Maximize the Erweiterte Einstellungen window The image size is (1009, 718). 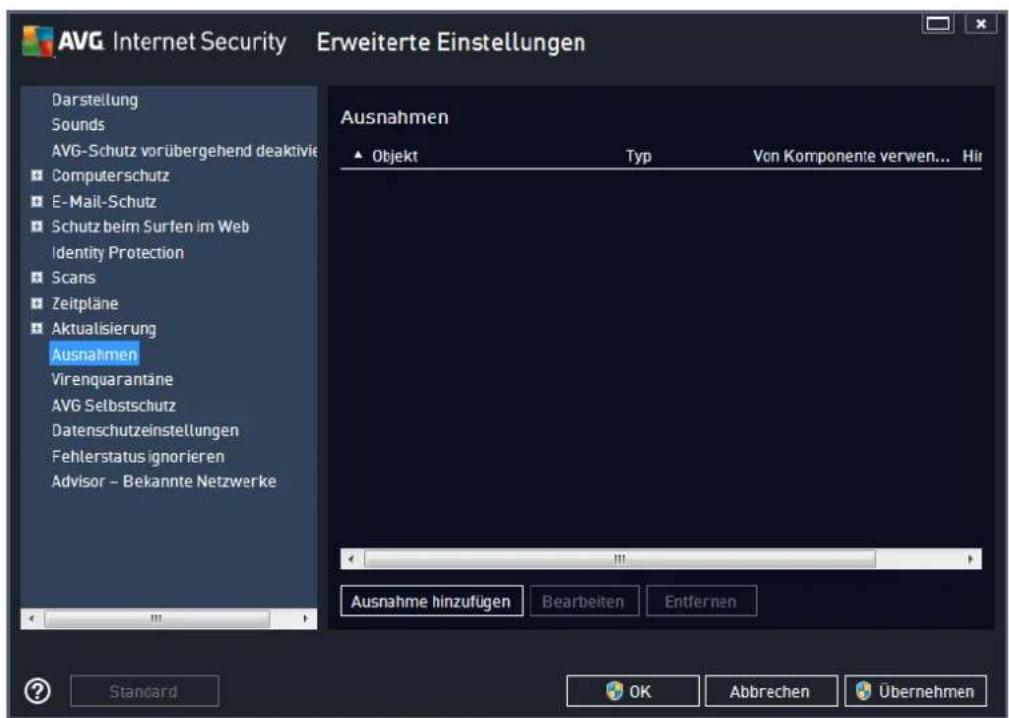[x=938, y=24]
